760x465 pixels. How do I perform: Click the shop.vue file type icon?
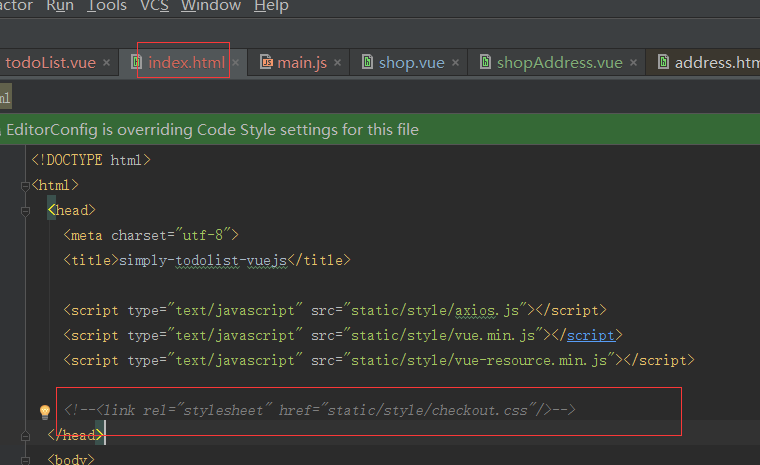pyautogui.click(x=367, y=62)
